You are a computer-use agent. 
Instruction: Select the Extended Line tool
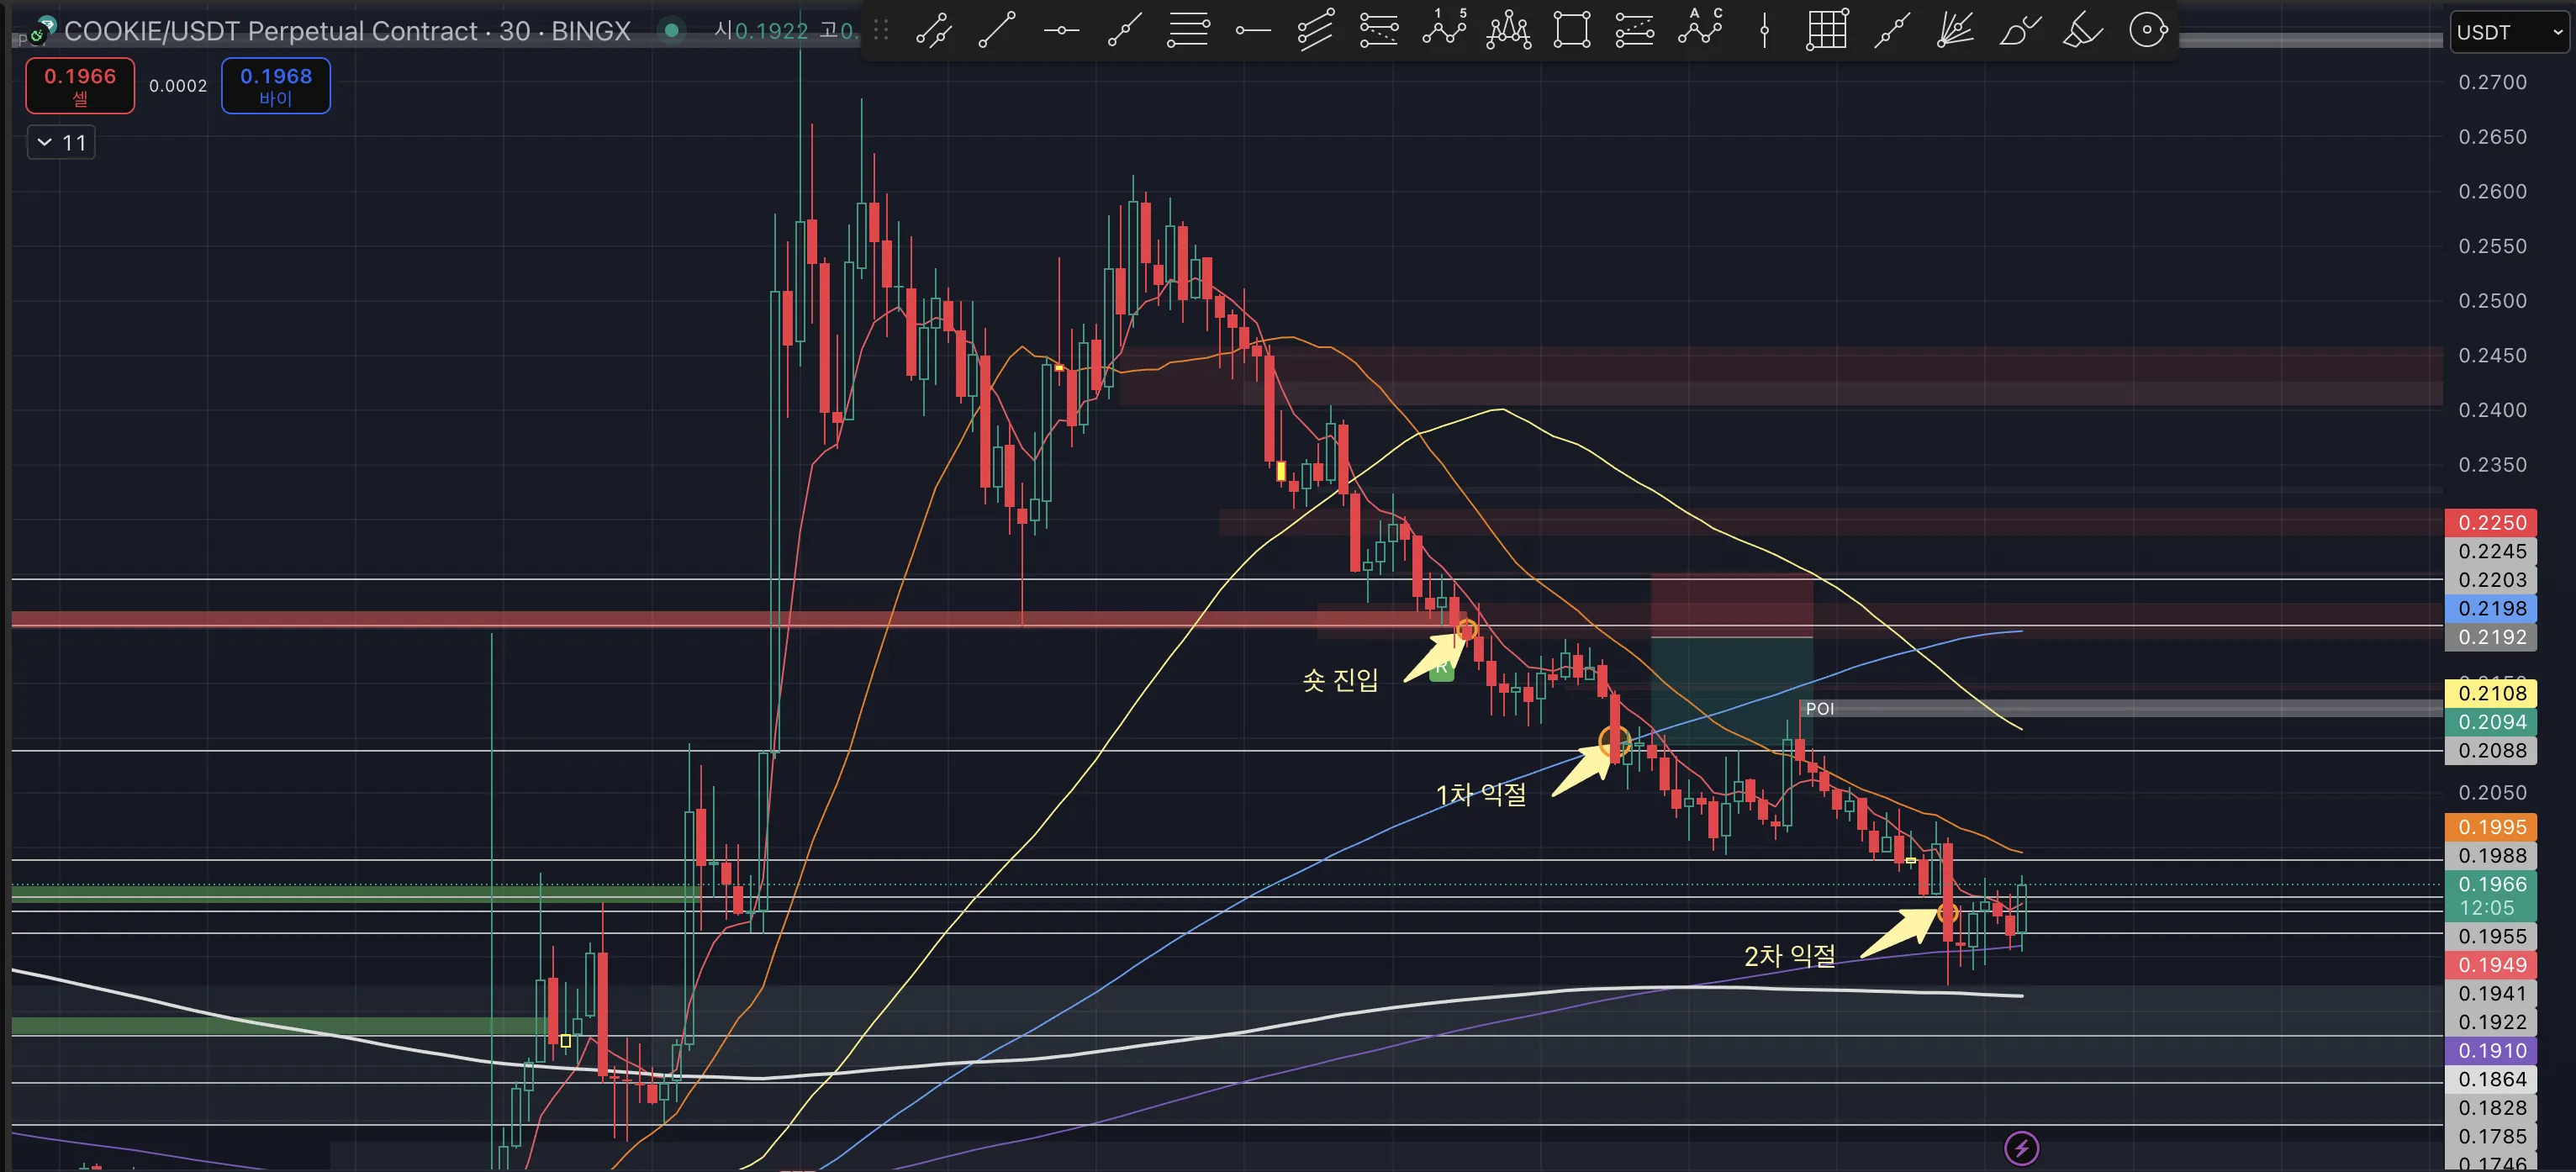coord(1891,30)
